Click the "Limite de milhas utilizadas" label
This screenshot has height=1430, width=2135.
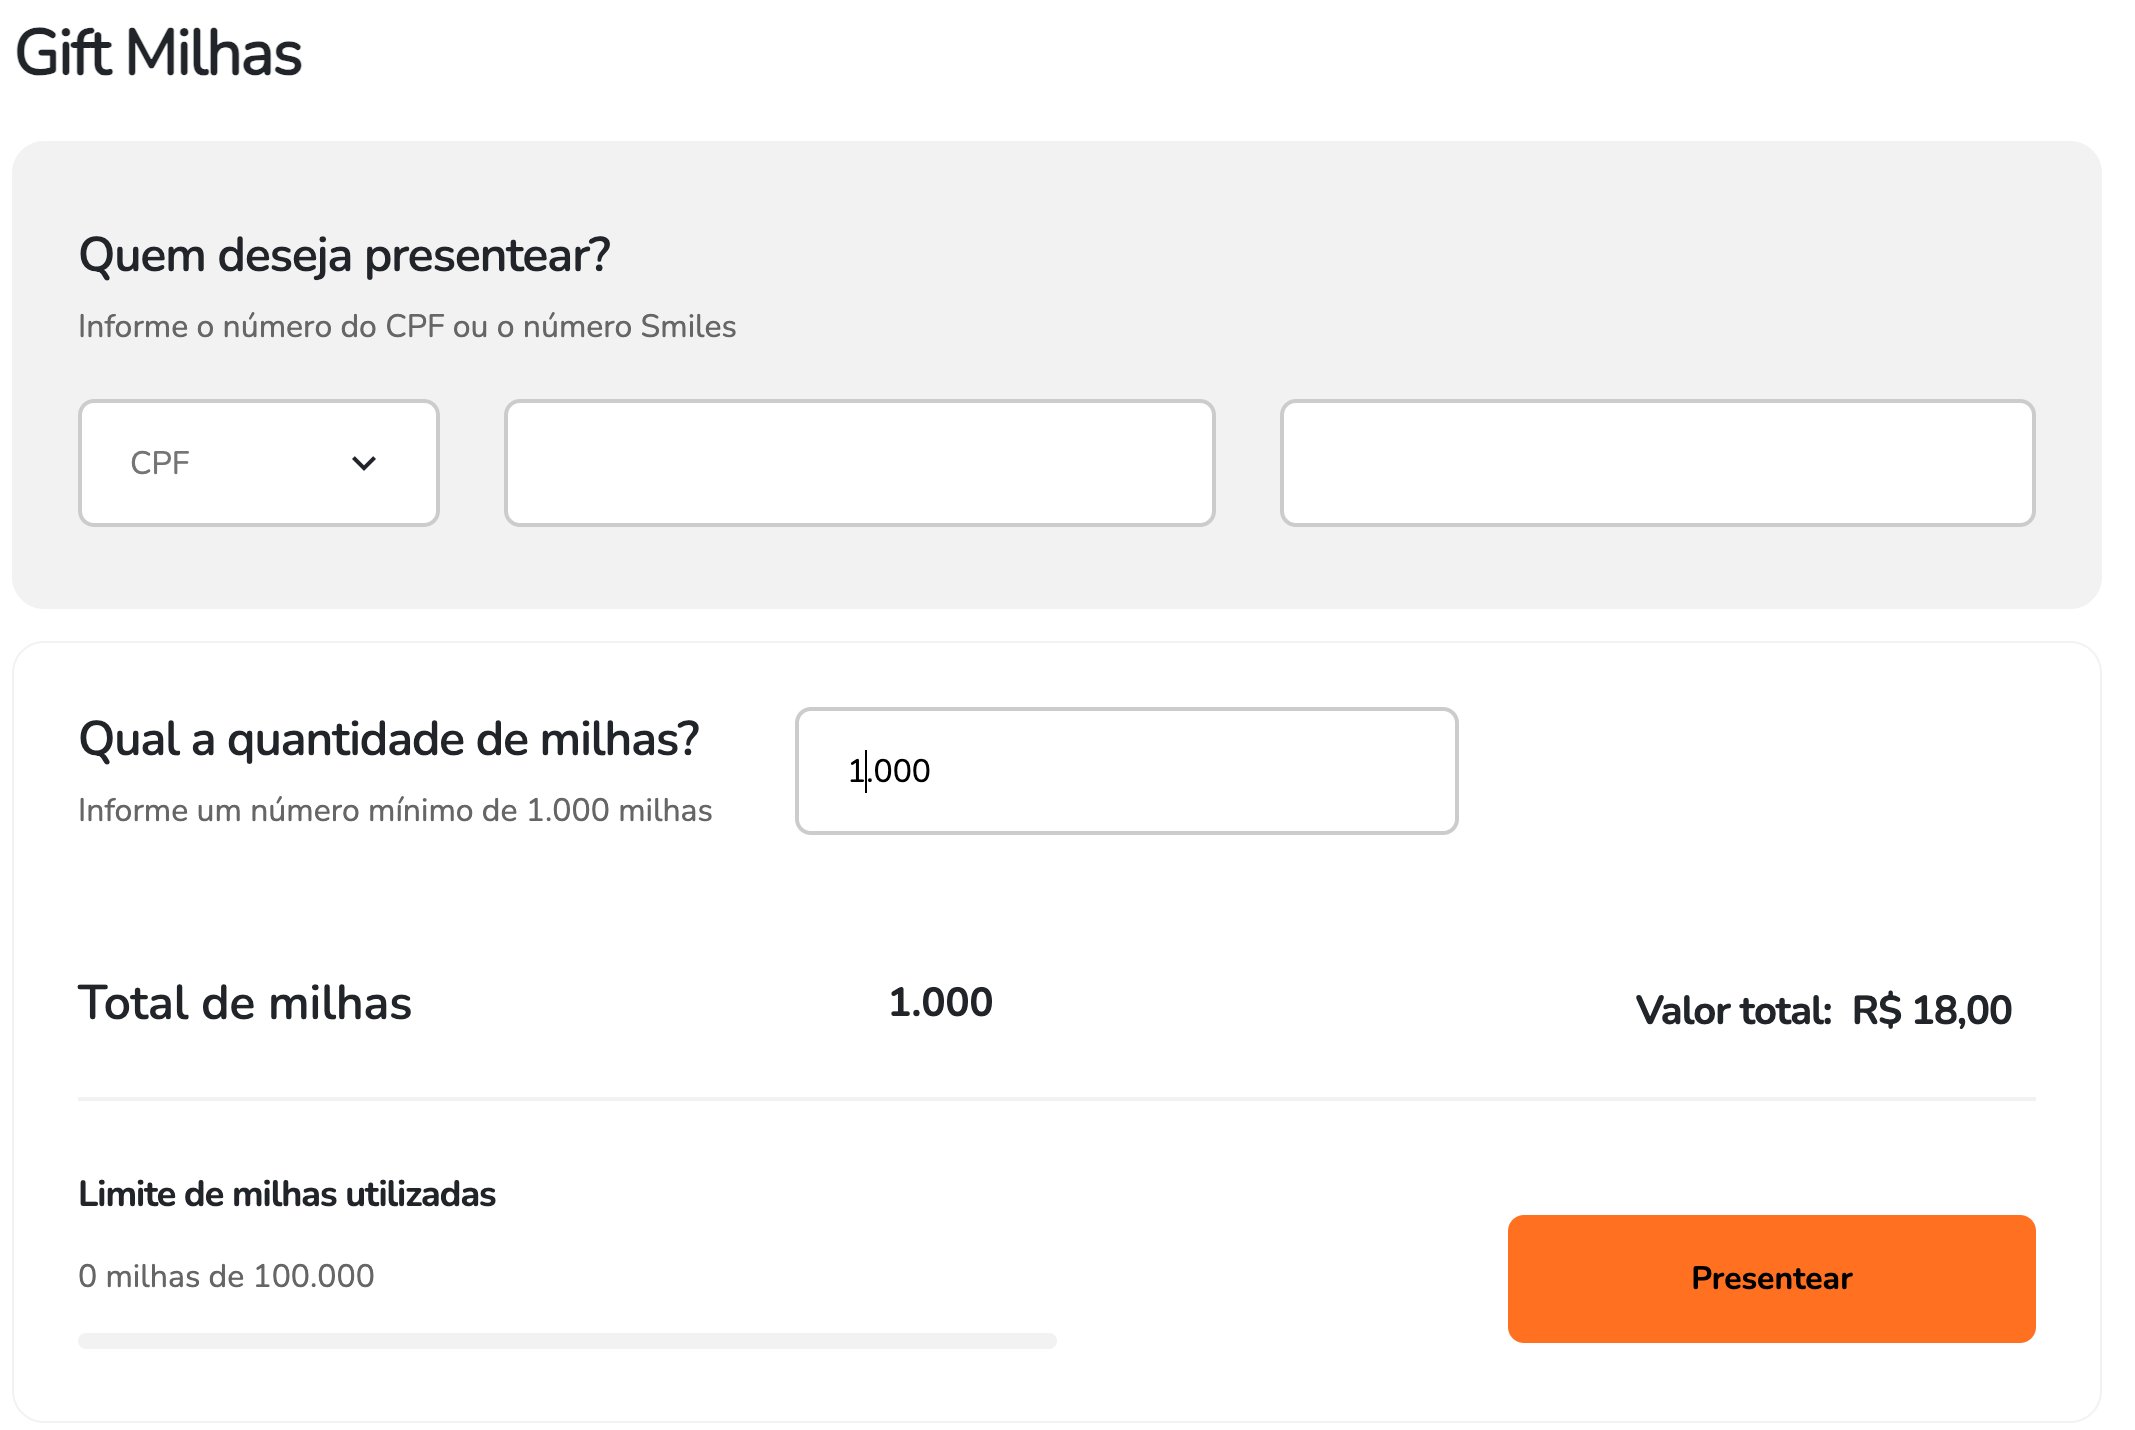point(287,1194)
